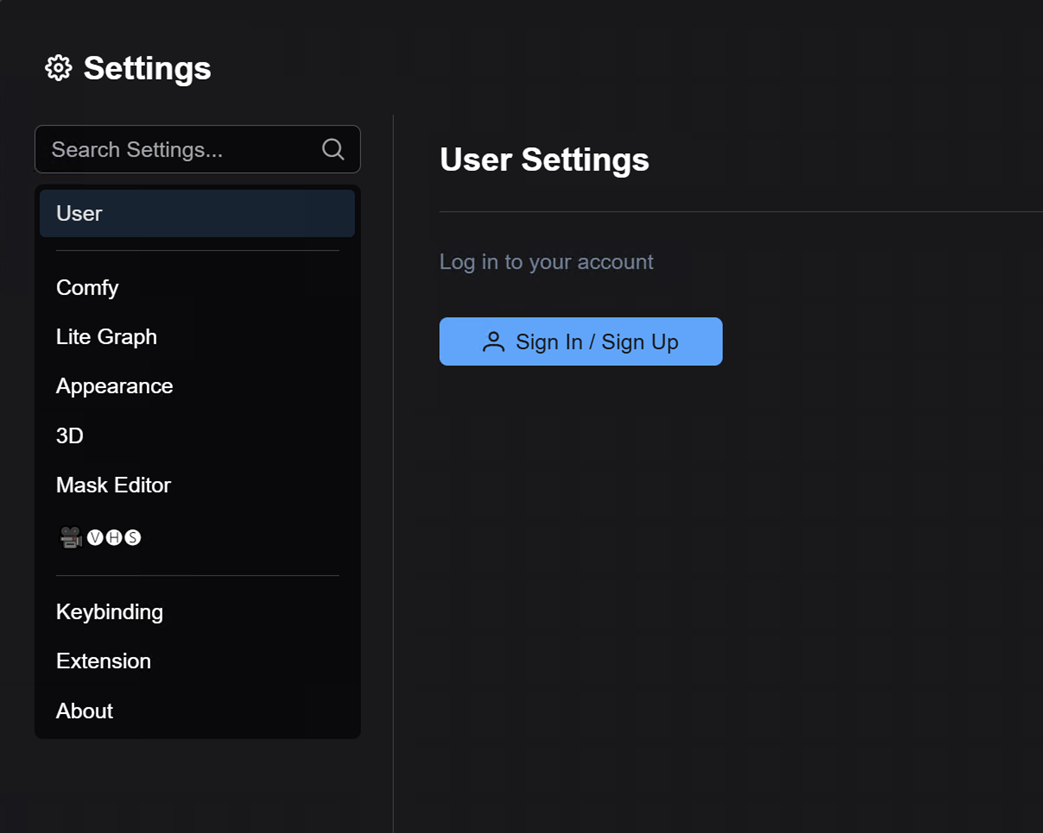Screen dimensions: 1043x833
Task: Click the 'Log in to your account' text
Action: (546, 262)
